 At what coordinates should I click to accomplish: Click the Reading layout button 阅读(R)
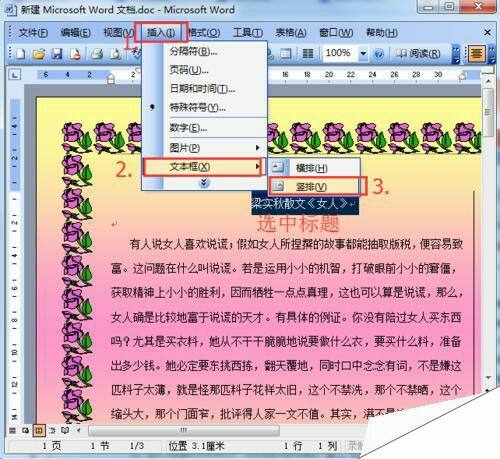coord(418,53)
